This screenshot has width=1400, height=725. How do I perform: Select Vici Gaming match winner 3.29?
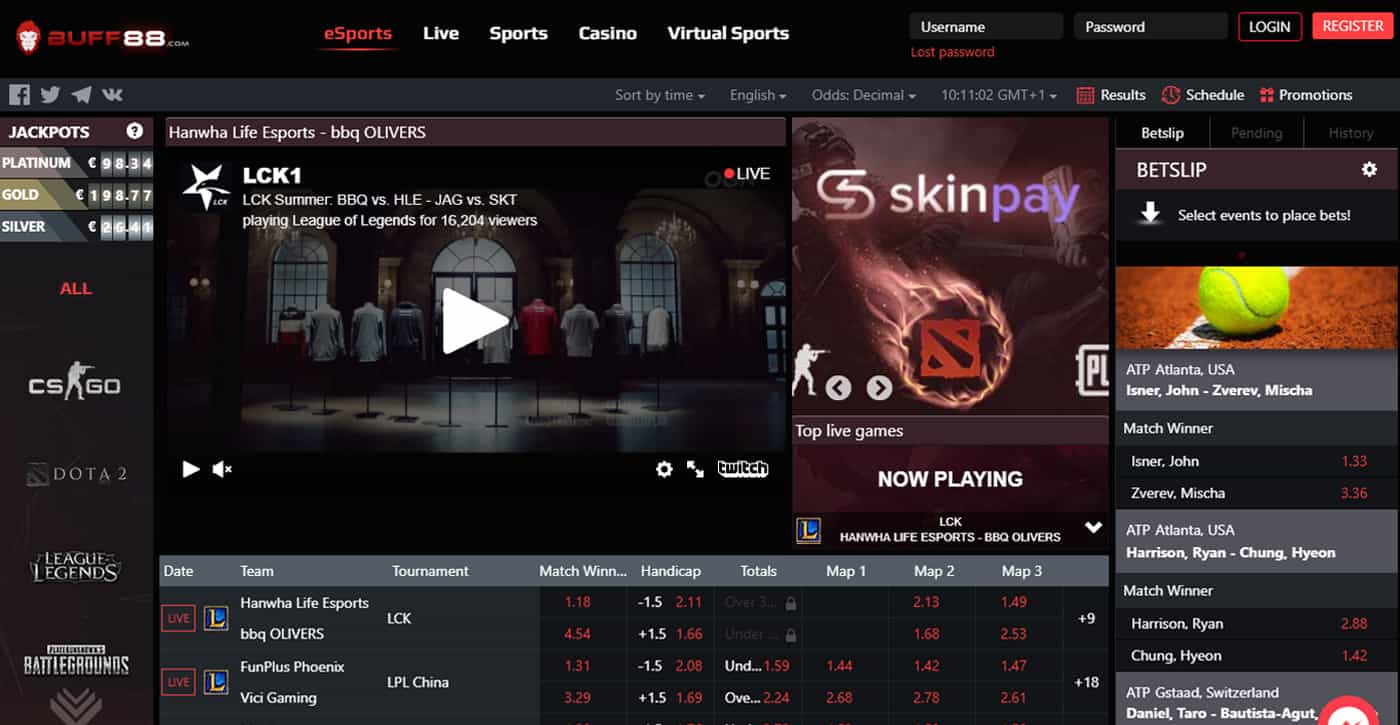tap(578, 698)
